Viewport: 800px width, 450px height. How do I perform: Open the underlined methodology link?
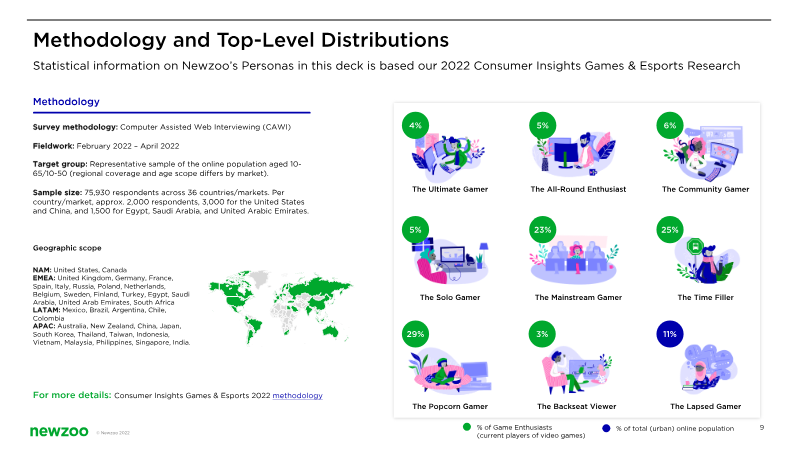tap(297, 395)
